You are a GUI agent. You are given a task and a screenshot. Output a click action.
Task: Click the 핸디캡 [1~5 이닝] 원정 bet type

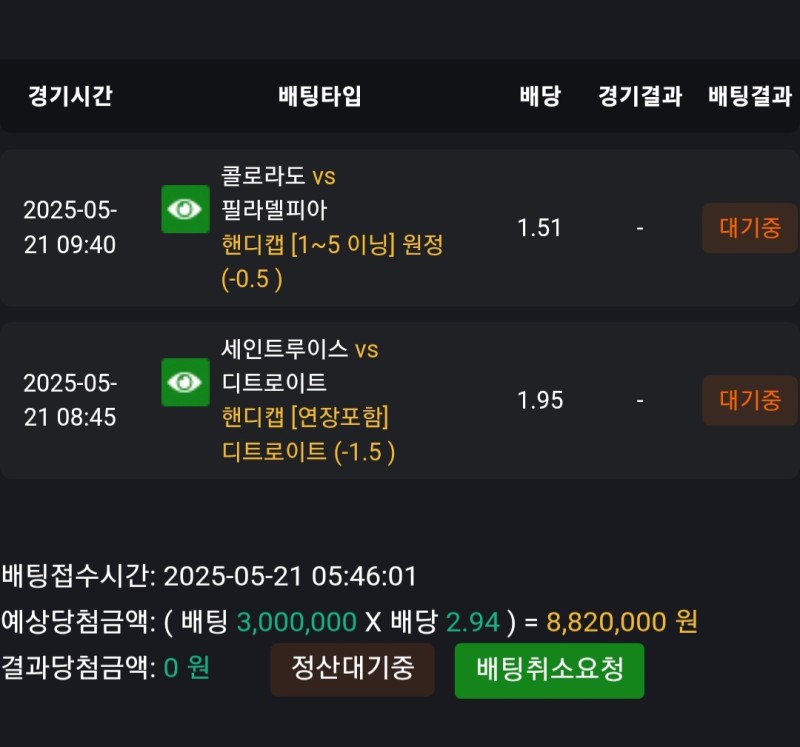coord(332,261)
